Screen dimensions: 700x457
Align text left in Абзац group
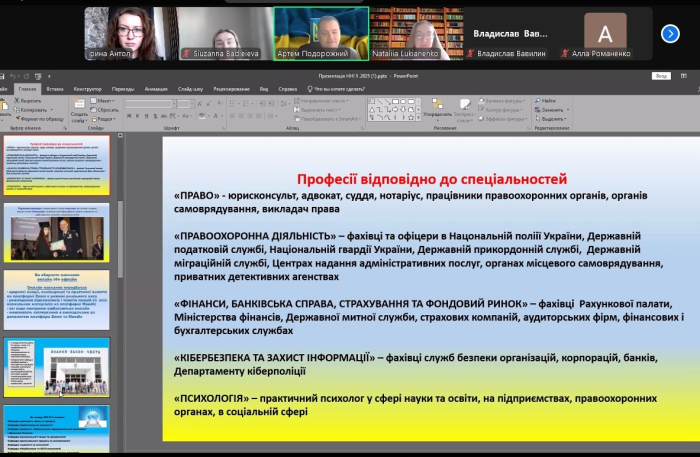point(232,116)
